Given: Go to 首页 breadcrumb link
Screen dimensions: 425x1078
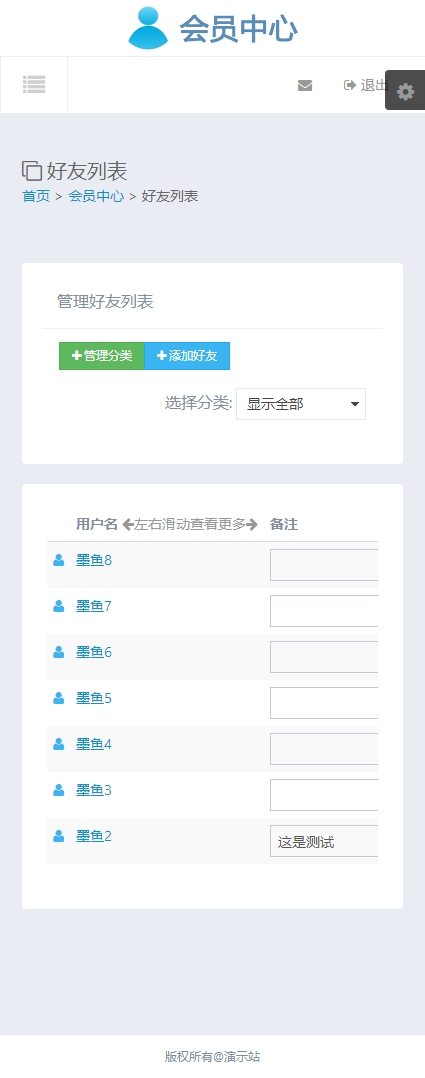Looking at the screenshot, I should [x=36, y=196].
